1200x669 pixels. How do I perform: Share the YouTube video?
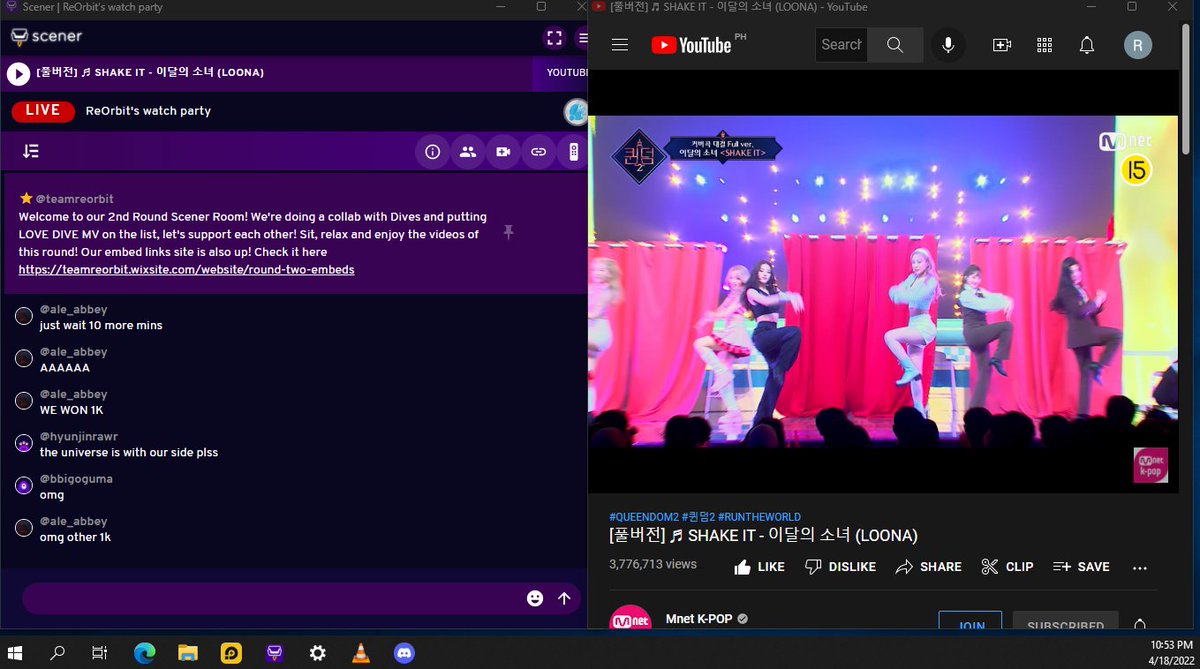(x=928, y=567)
